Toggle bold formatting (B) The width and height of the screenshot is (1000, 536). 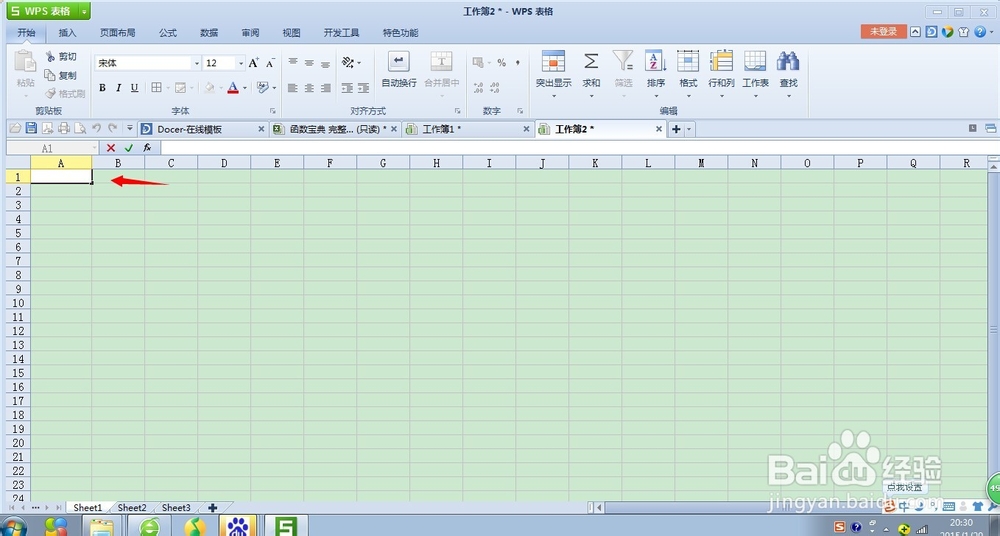102,88
